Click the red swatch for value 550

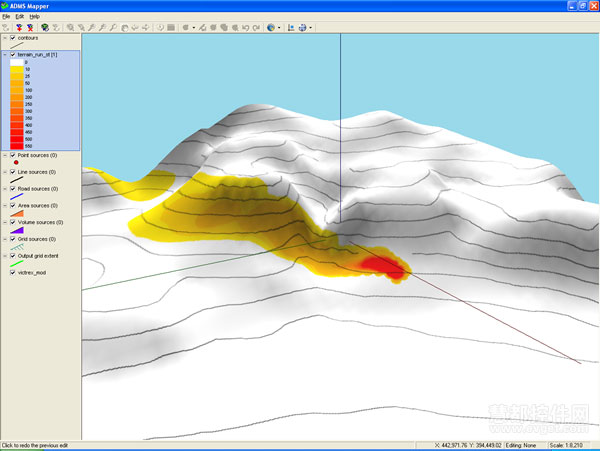click(17, 146)
